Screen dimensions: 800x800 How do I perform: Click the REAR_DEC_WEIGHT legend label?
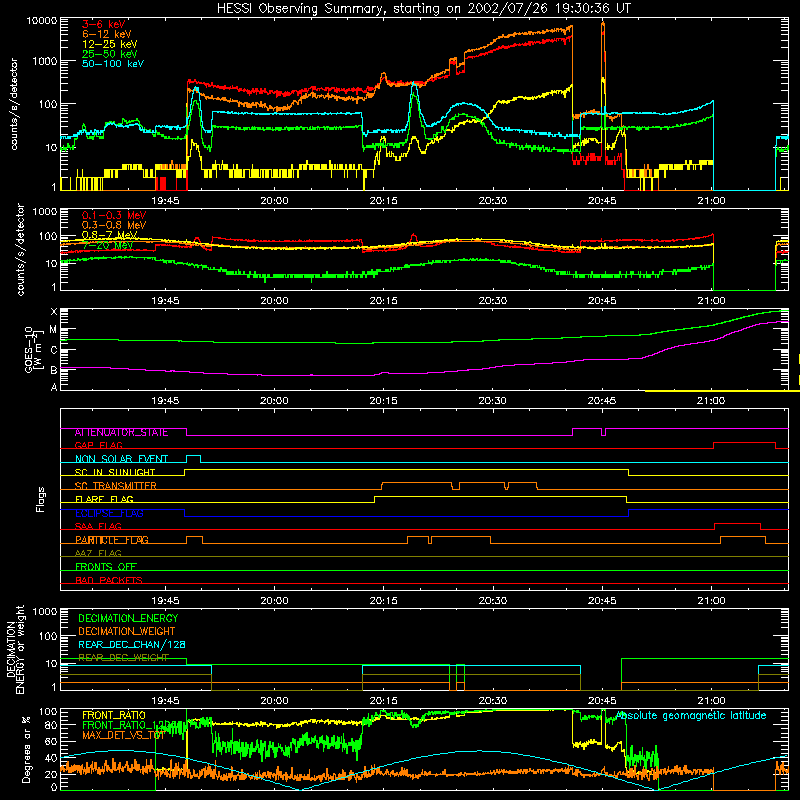click(x=123, y=658)
